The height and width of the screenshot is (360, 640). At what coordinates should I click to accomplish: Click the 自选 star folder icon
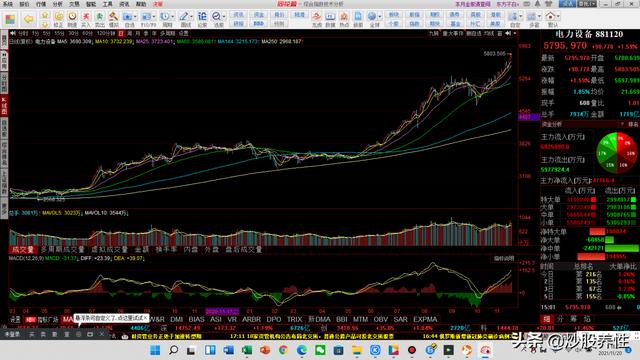coord(127,16)
